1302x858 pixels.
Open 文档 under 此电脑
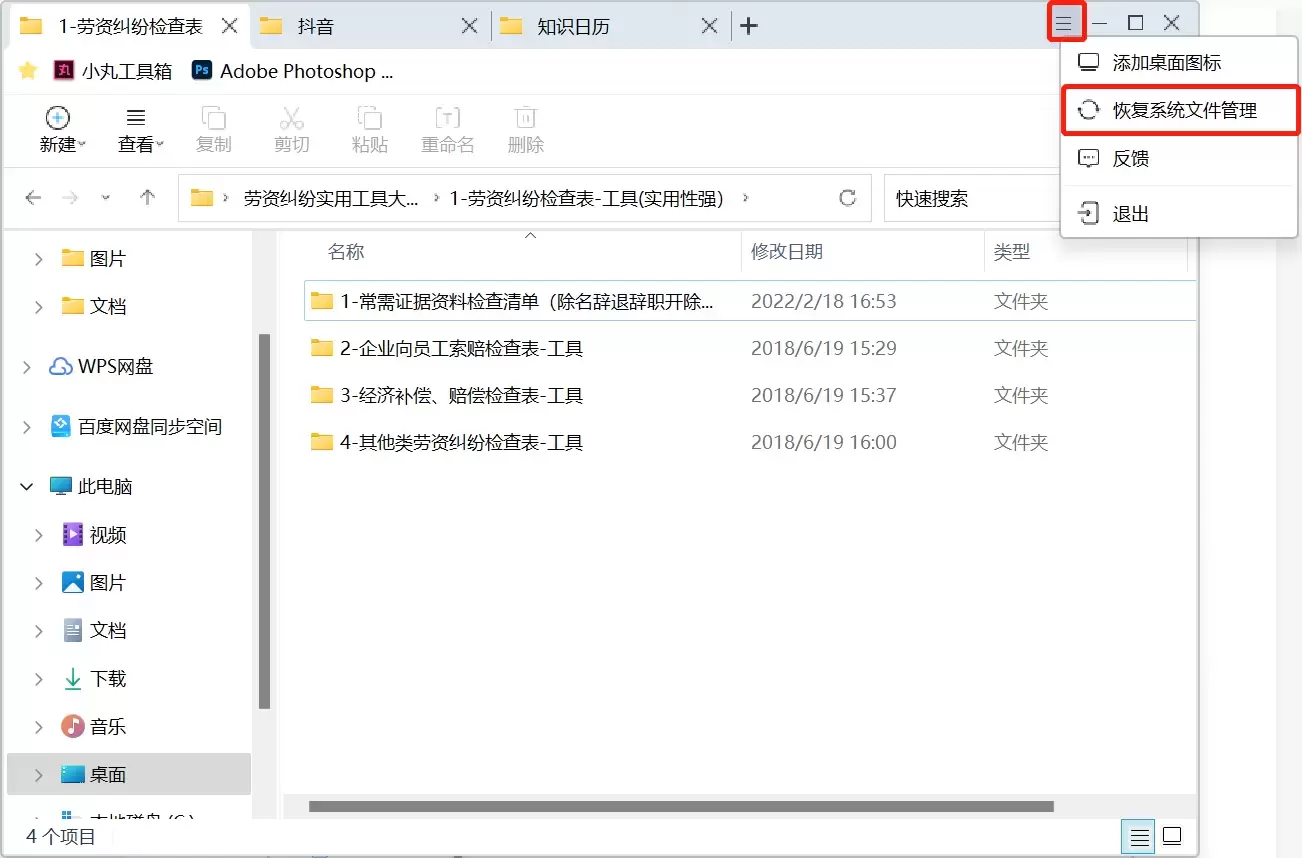tap(94, 631)
